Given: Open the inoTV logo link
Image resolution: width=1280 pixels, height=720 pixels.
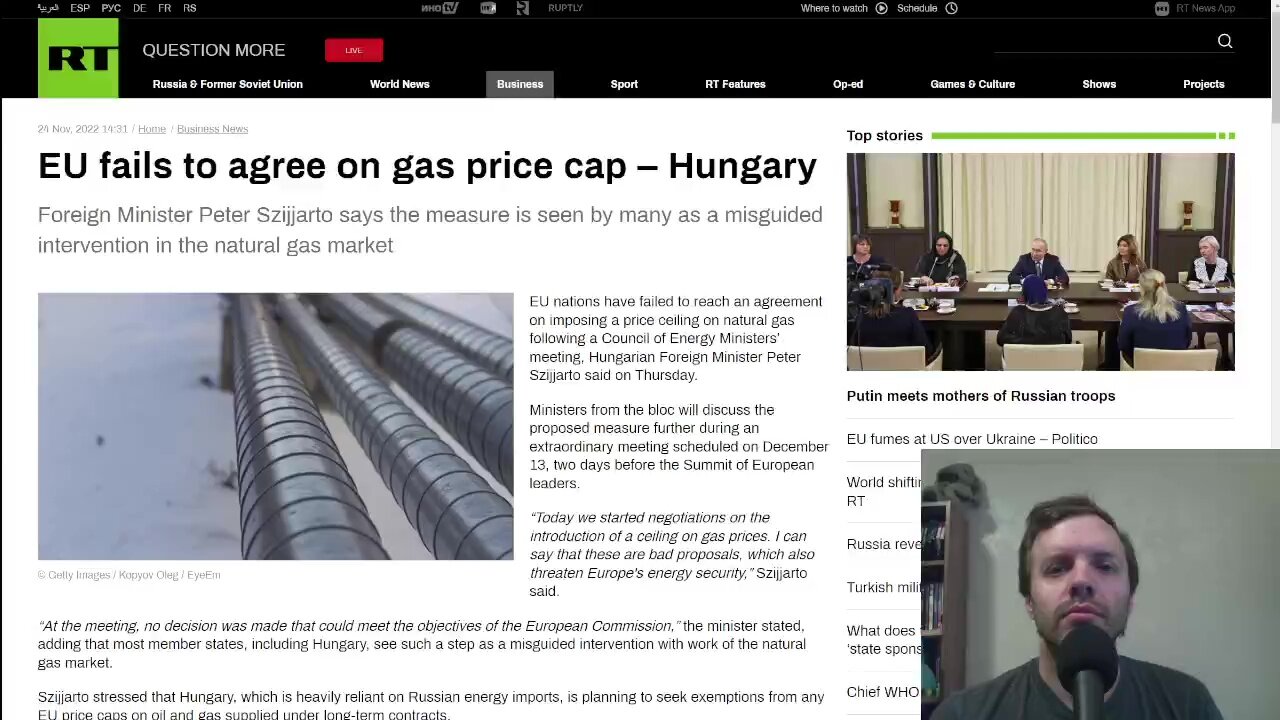Looking at the screenshot, I should tap(439, 8).
